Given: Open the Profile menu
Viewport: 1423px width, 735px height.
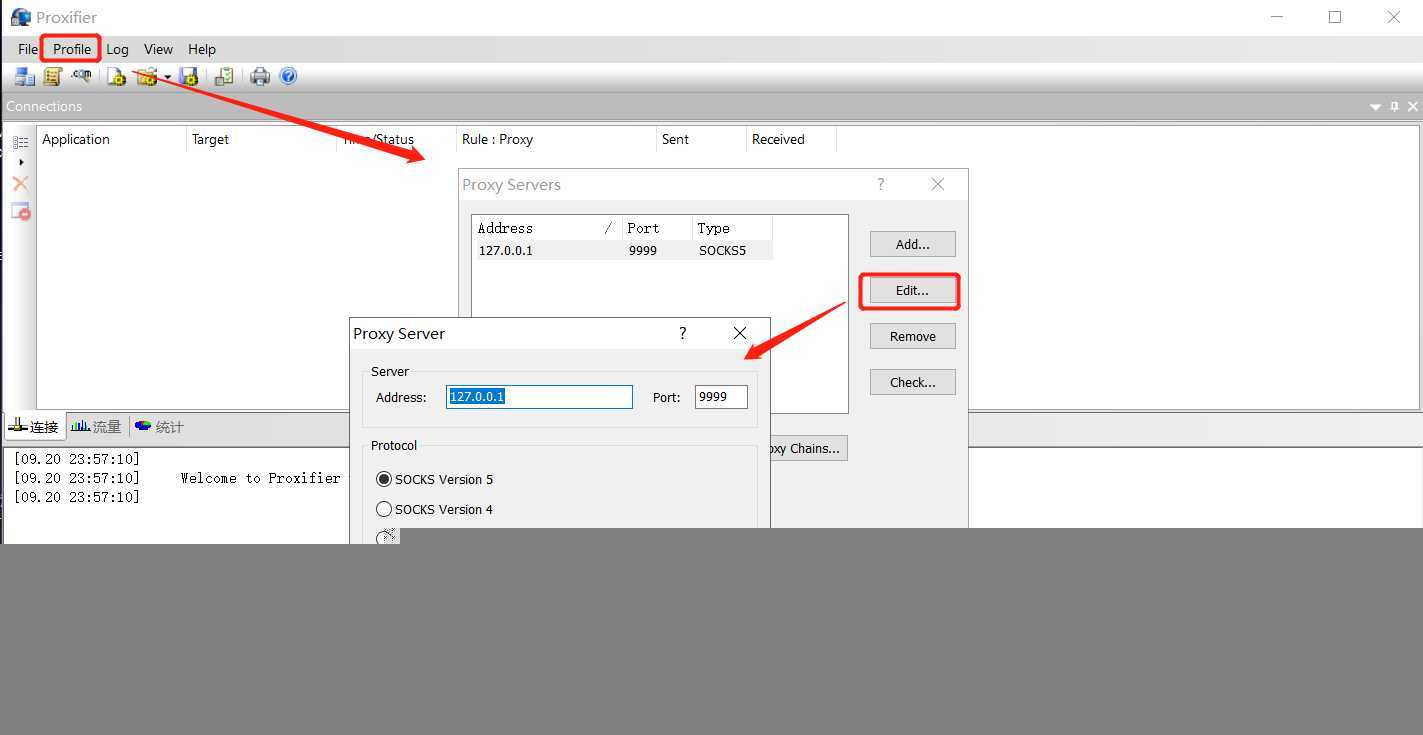Looking at the screenshot, I should pyautogui.click(x=72, y=49).
